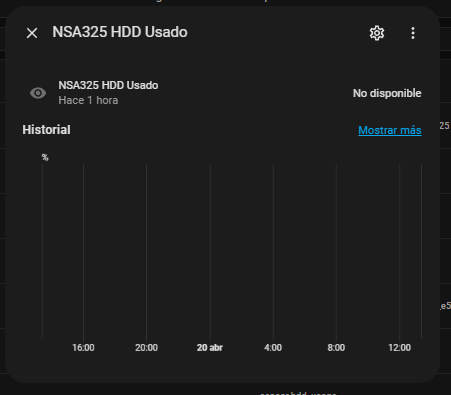The width and height of the screenshot is (451, 395).
Task: Click 'Hace 1 hora' timestamp
Action: (88, 100)
